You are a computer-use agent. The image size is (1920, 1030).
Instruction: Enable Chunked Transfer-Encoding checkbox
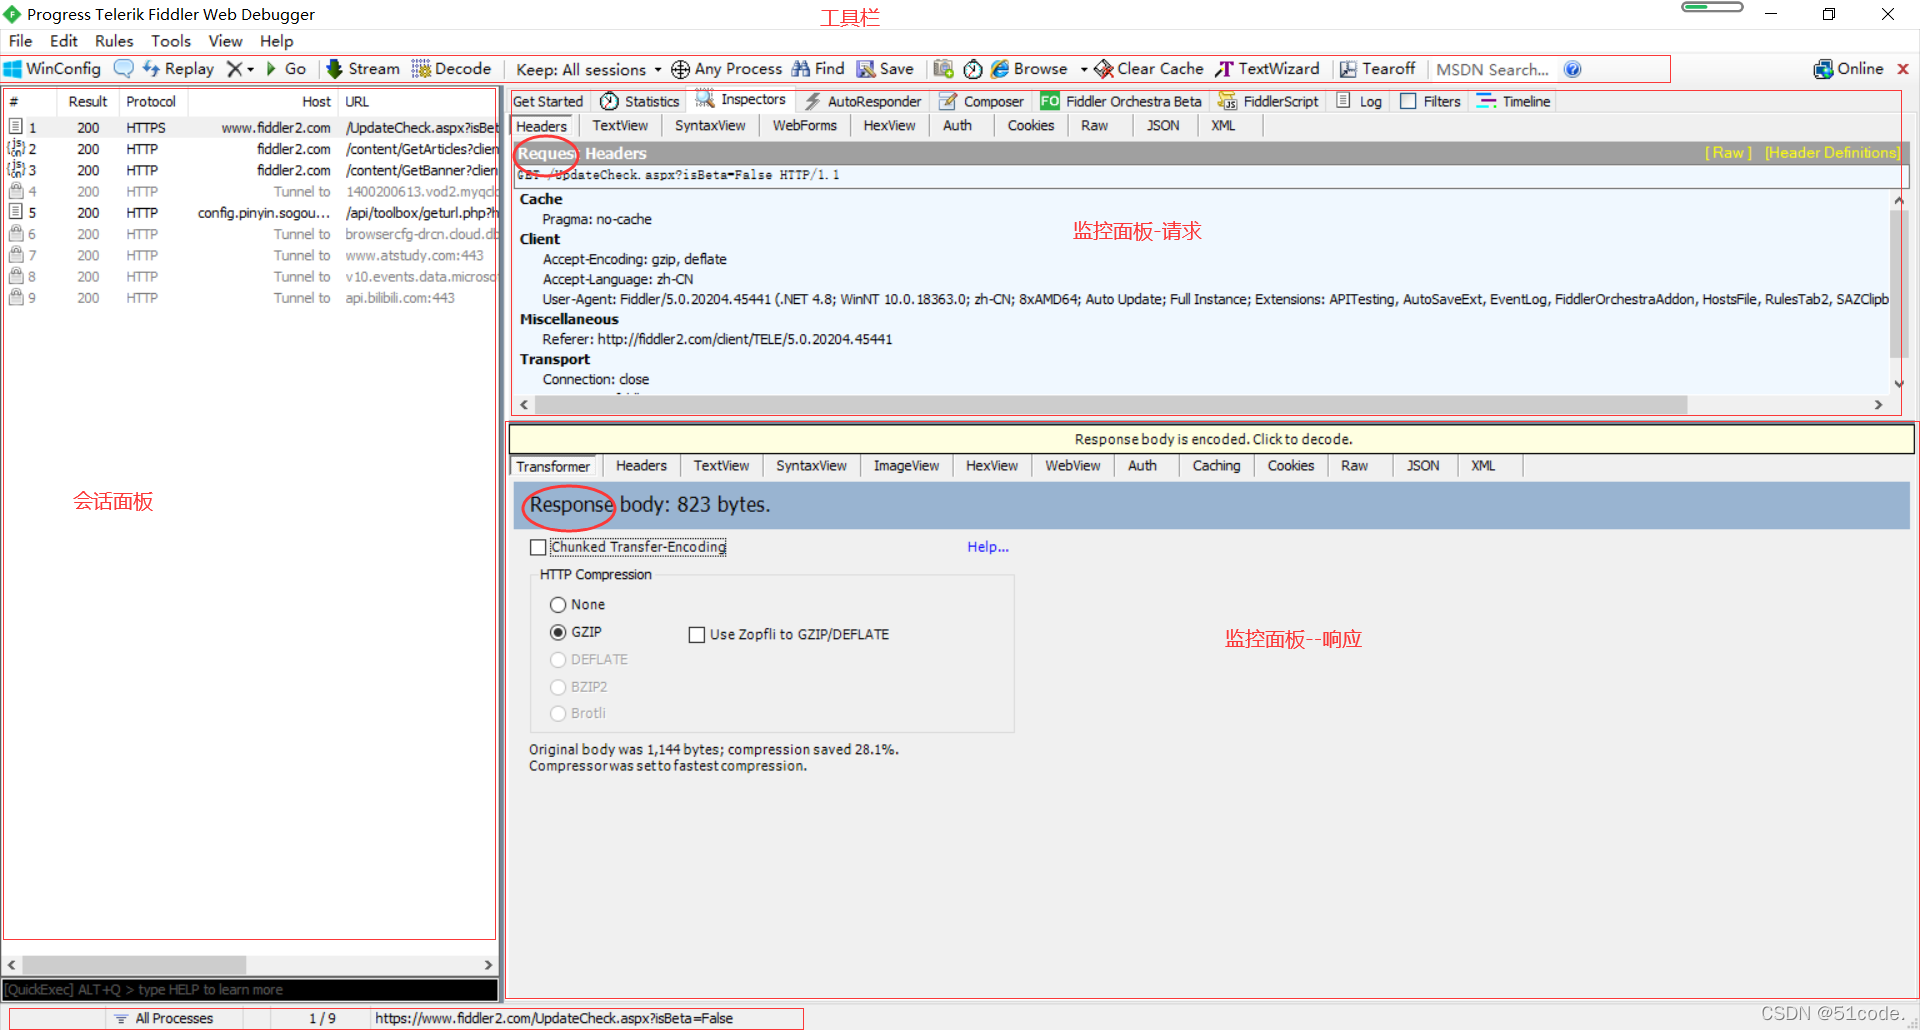click(x=538, y=547)
